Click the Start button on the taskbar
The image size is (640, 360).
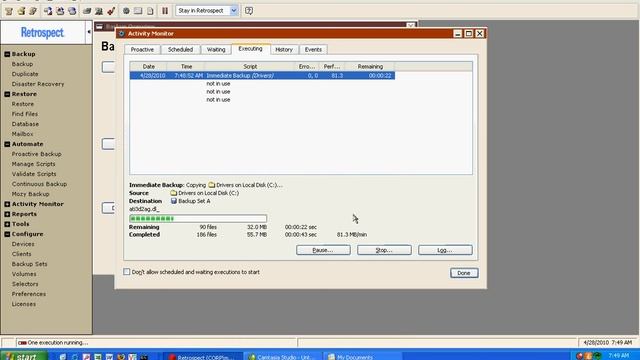(24, 356)
